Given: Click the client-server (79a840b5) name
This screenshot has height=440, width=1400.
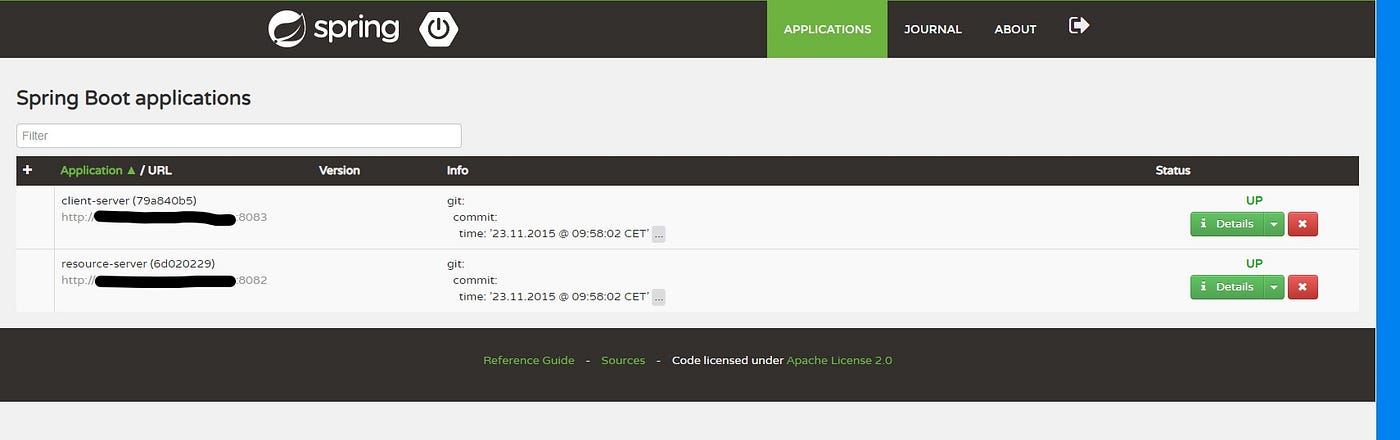Looking at the screenshot, I should click(x=129, y=200).
